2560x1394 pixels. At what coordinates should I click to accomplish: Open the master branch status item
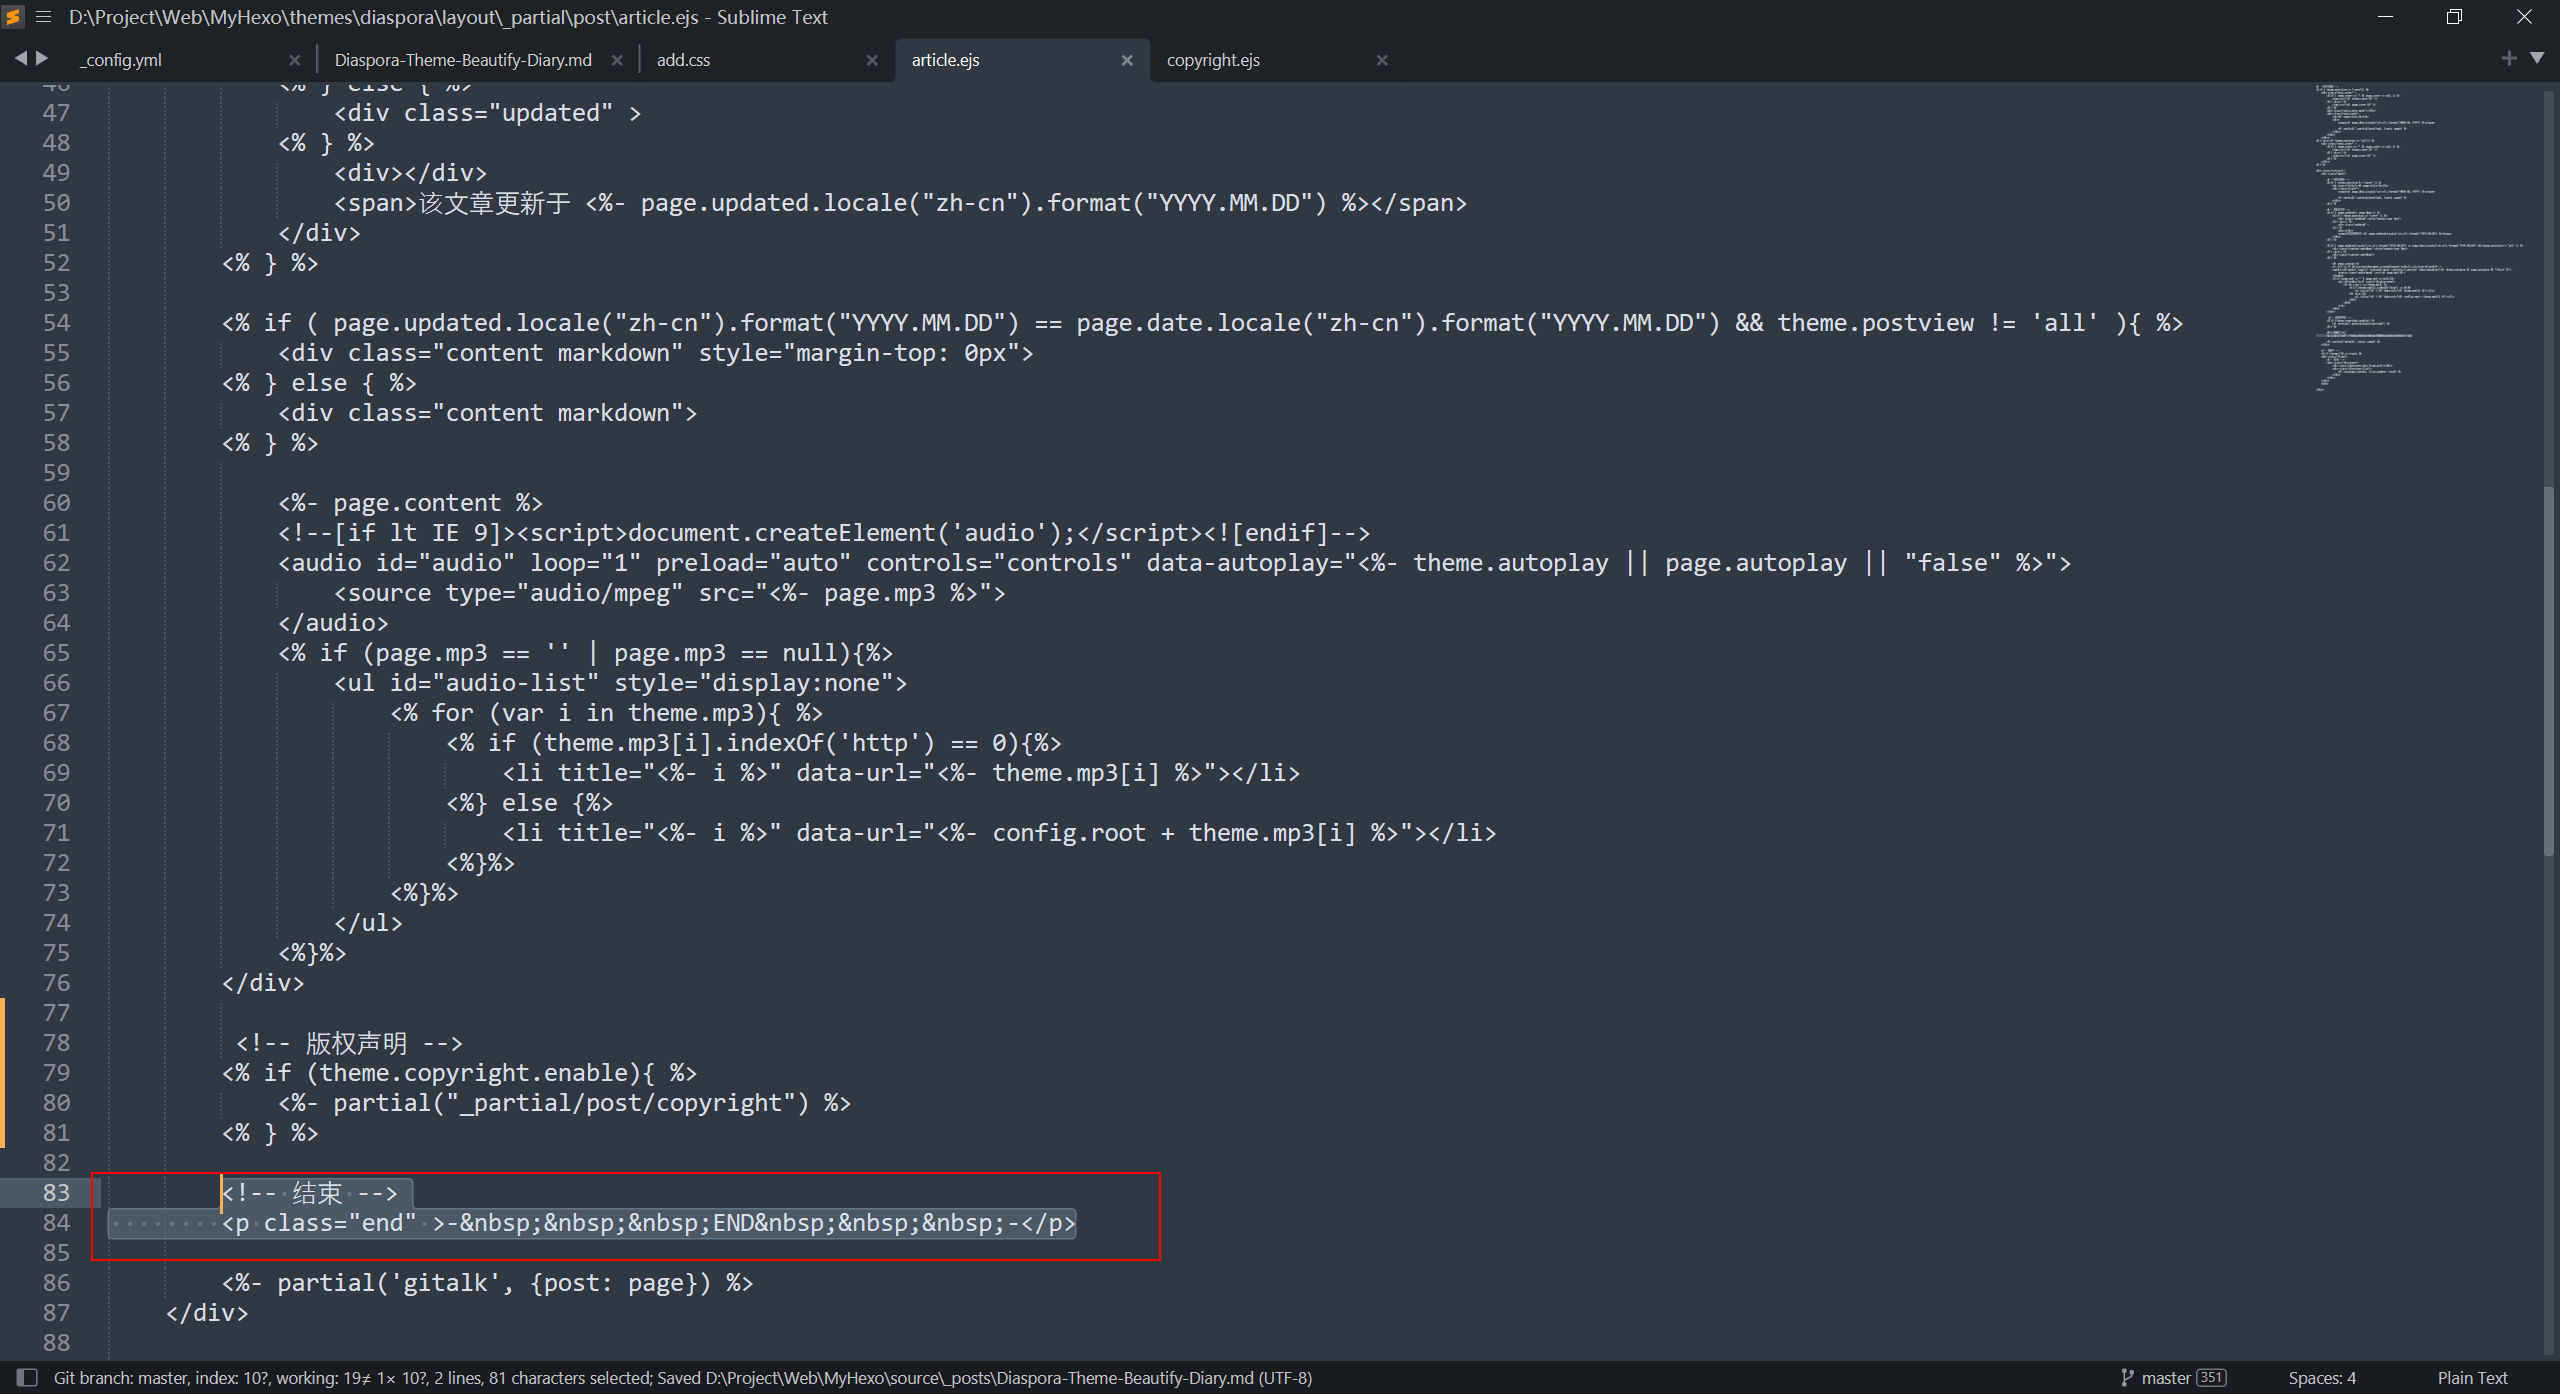(2166, 1377)
